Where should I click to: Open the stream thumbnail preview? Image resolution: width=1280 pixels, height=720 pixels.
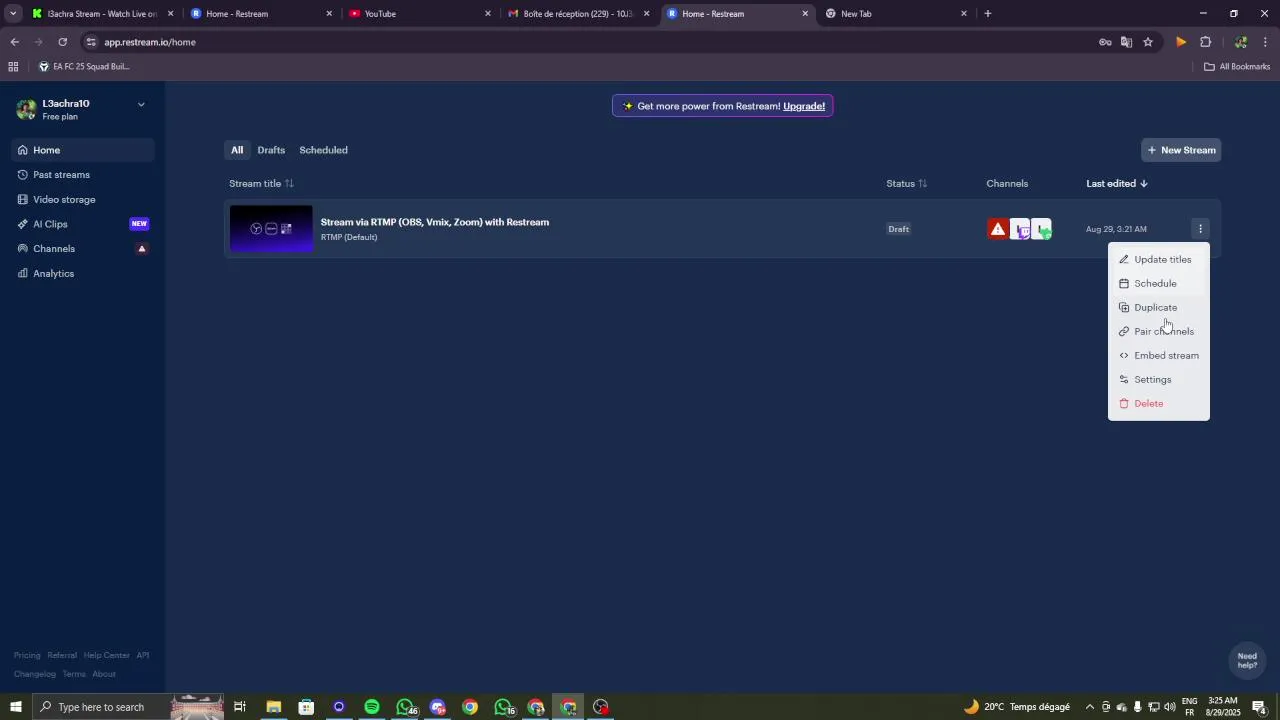[x=271, y=229]
